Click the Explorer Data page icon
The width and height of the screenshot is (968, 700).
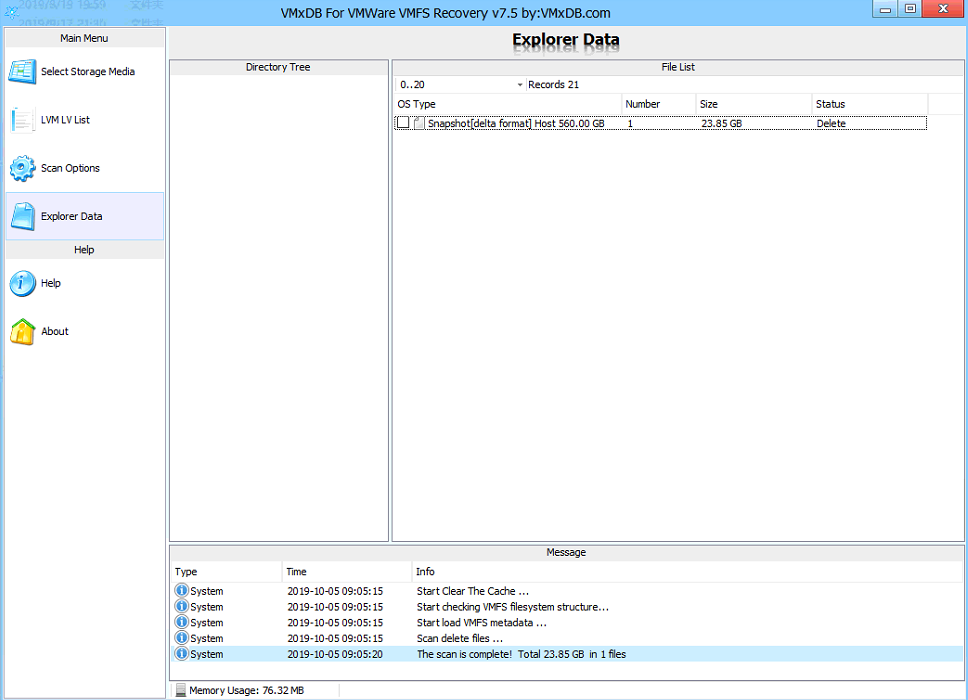coord(23,216)
